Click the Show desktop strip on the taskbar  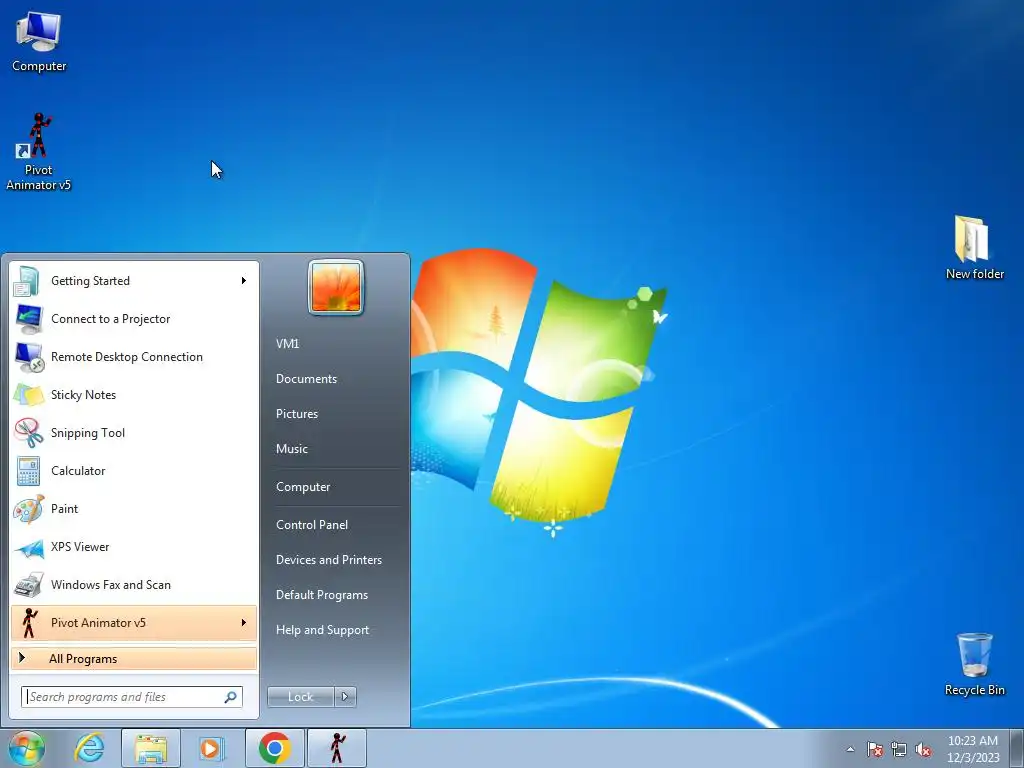pyautogui.click(x=1016, y=748)
